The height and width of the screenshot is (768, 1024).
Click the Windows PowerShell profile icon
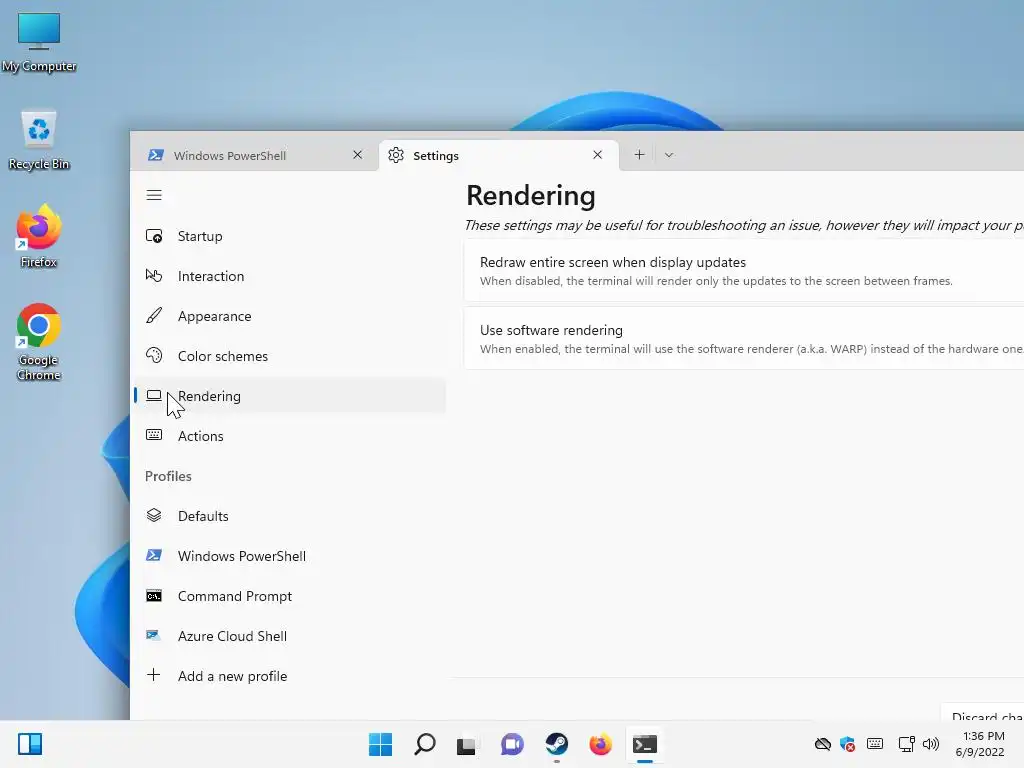pos(154,555)
